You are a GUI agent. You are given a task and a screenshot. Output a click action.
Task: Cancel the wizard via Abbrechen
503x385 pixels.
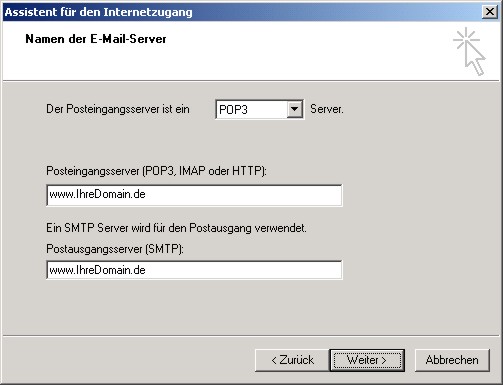(x=452, y=360)
